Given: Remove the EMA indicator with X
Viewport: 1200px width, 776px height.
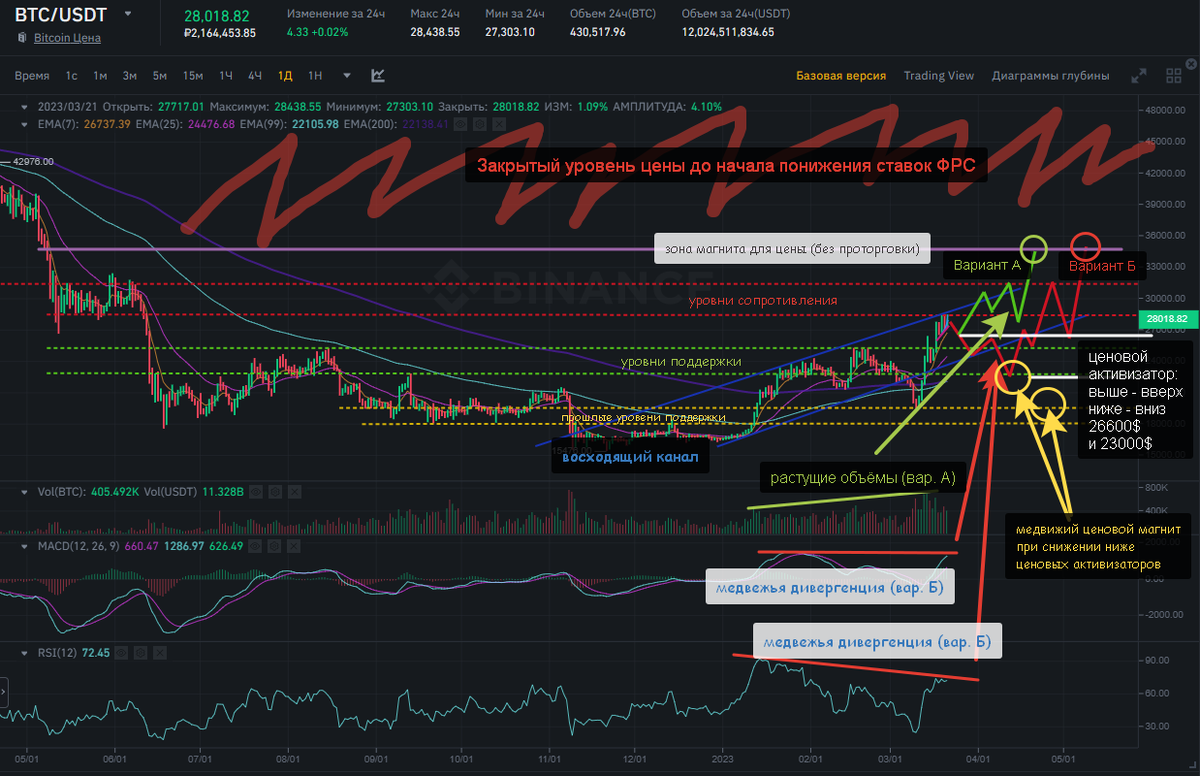Looking at the screenshot, I should point(499,124).
